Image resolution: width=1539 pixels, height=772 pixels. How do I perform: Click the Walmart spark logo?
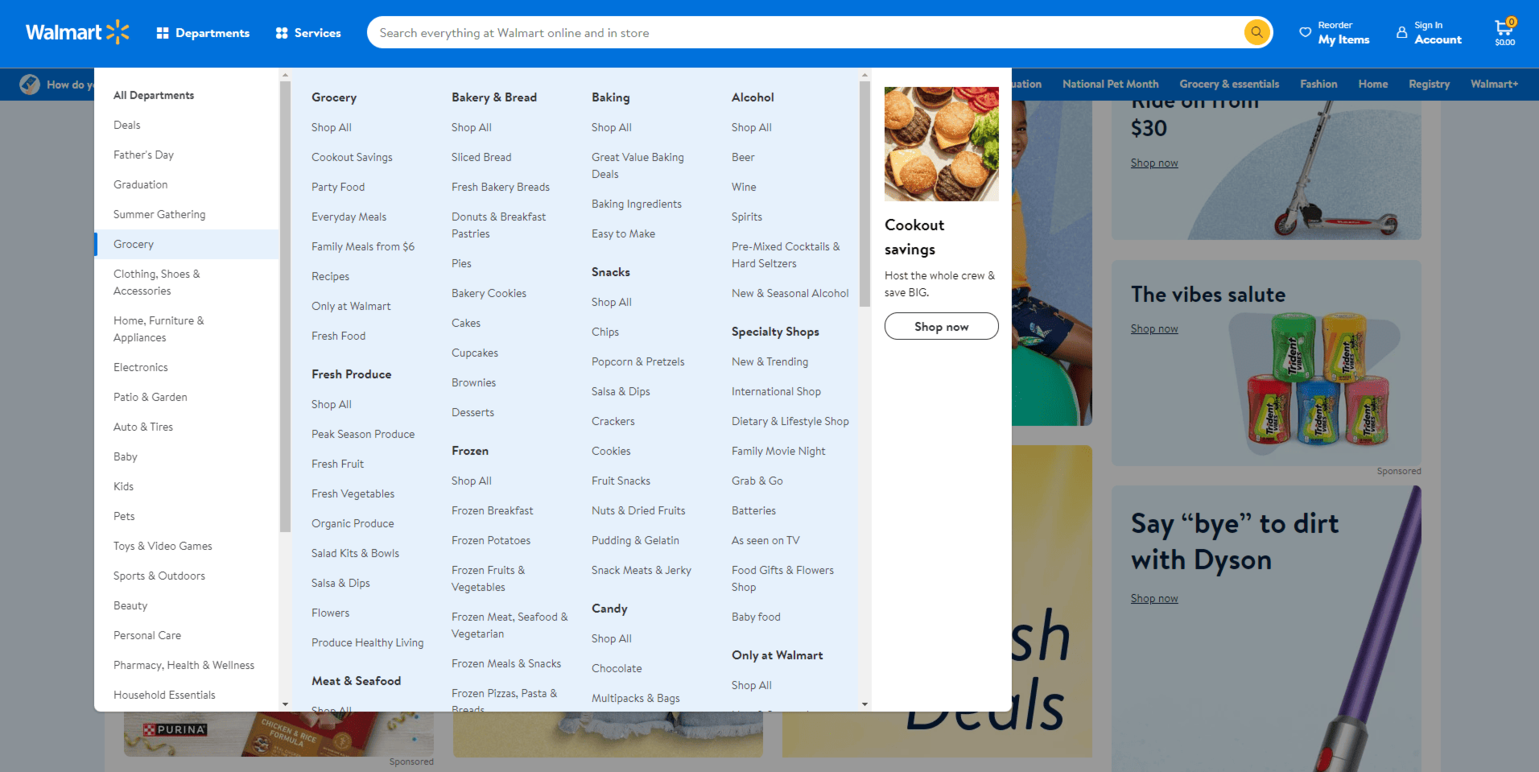pyautogui.click(x=117, y=32)
